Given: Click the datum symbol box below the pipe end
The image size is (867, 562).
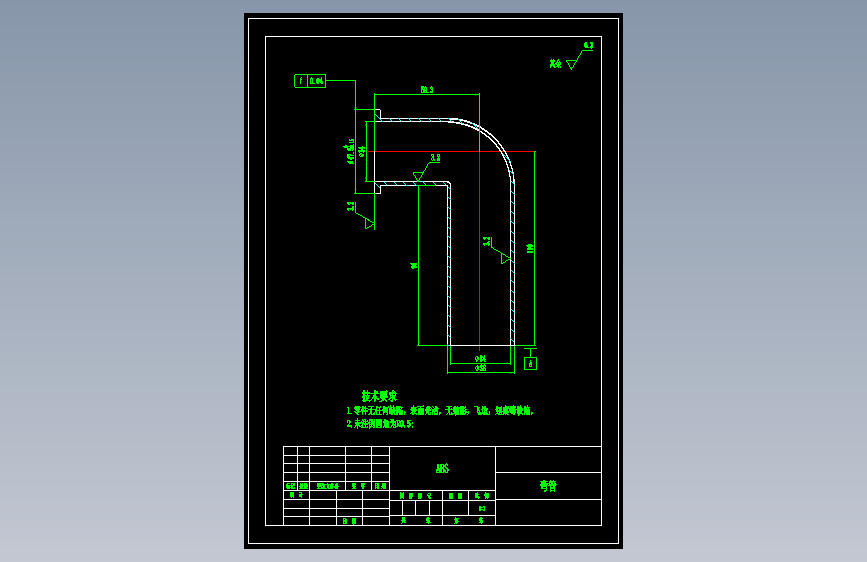Looking at the screenshot, I should (x=530, y=363).
